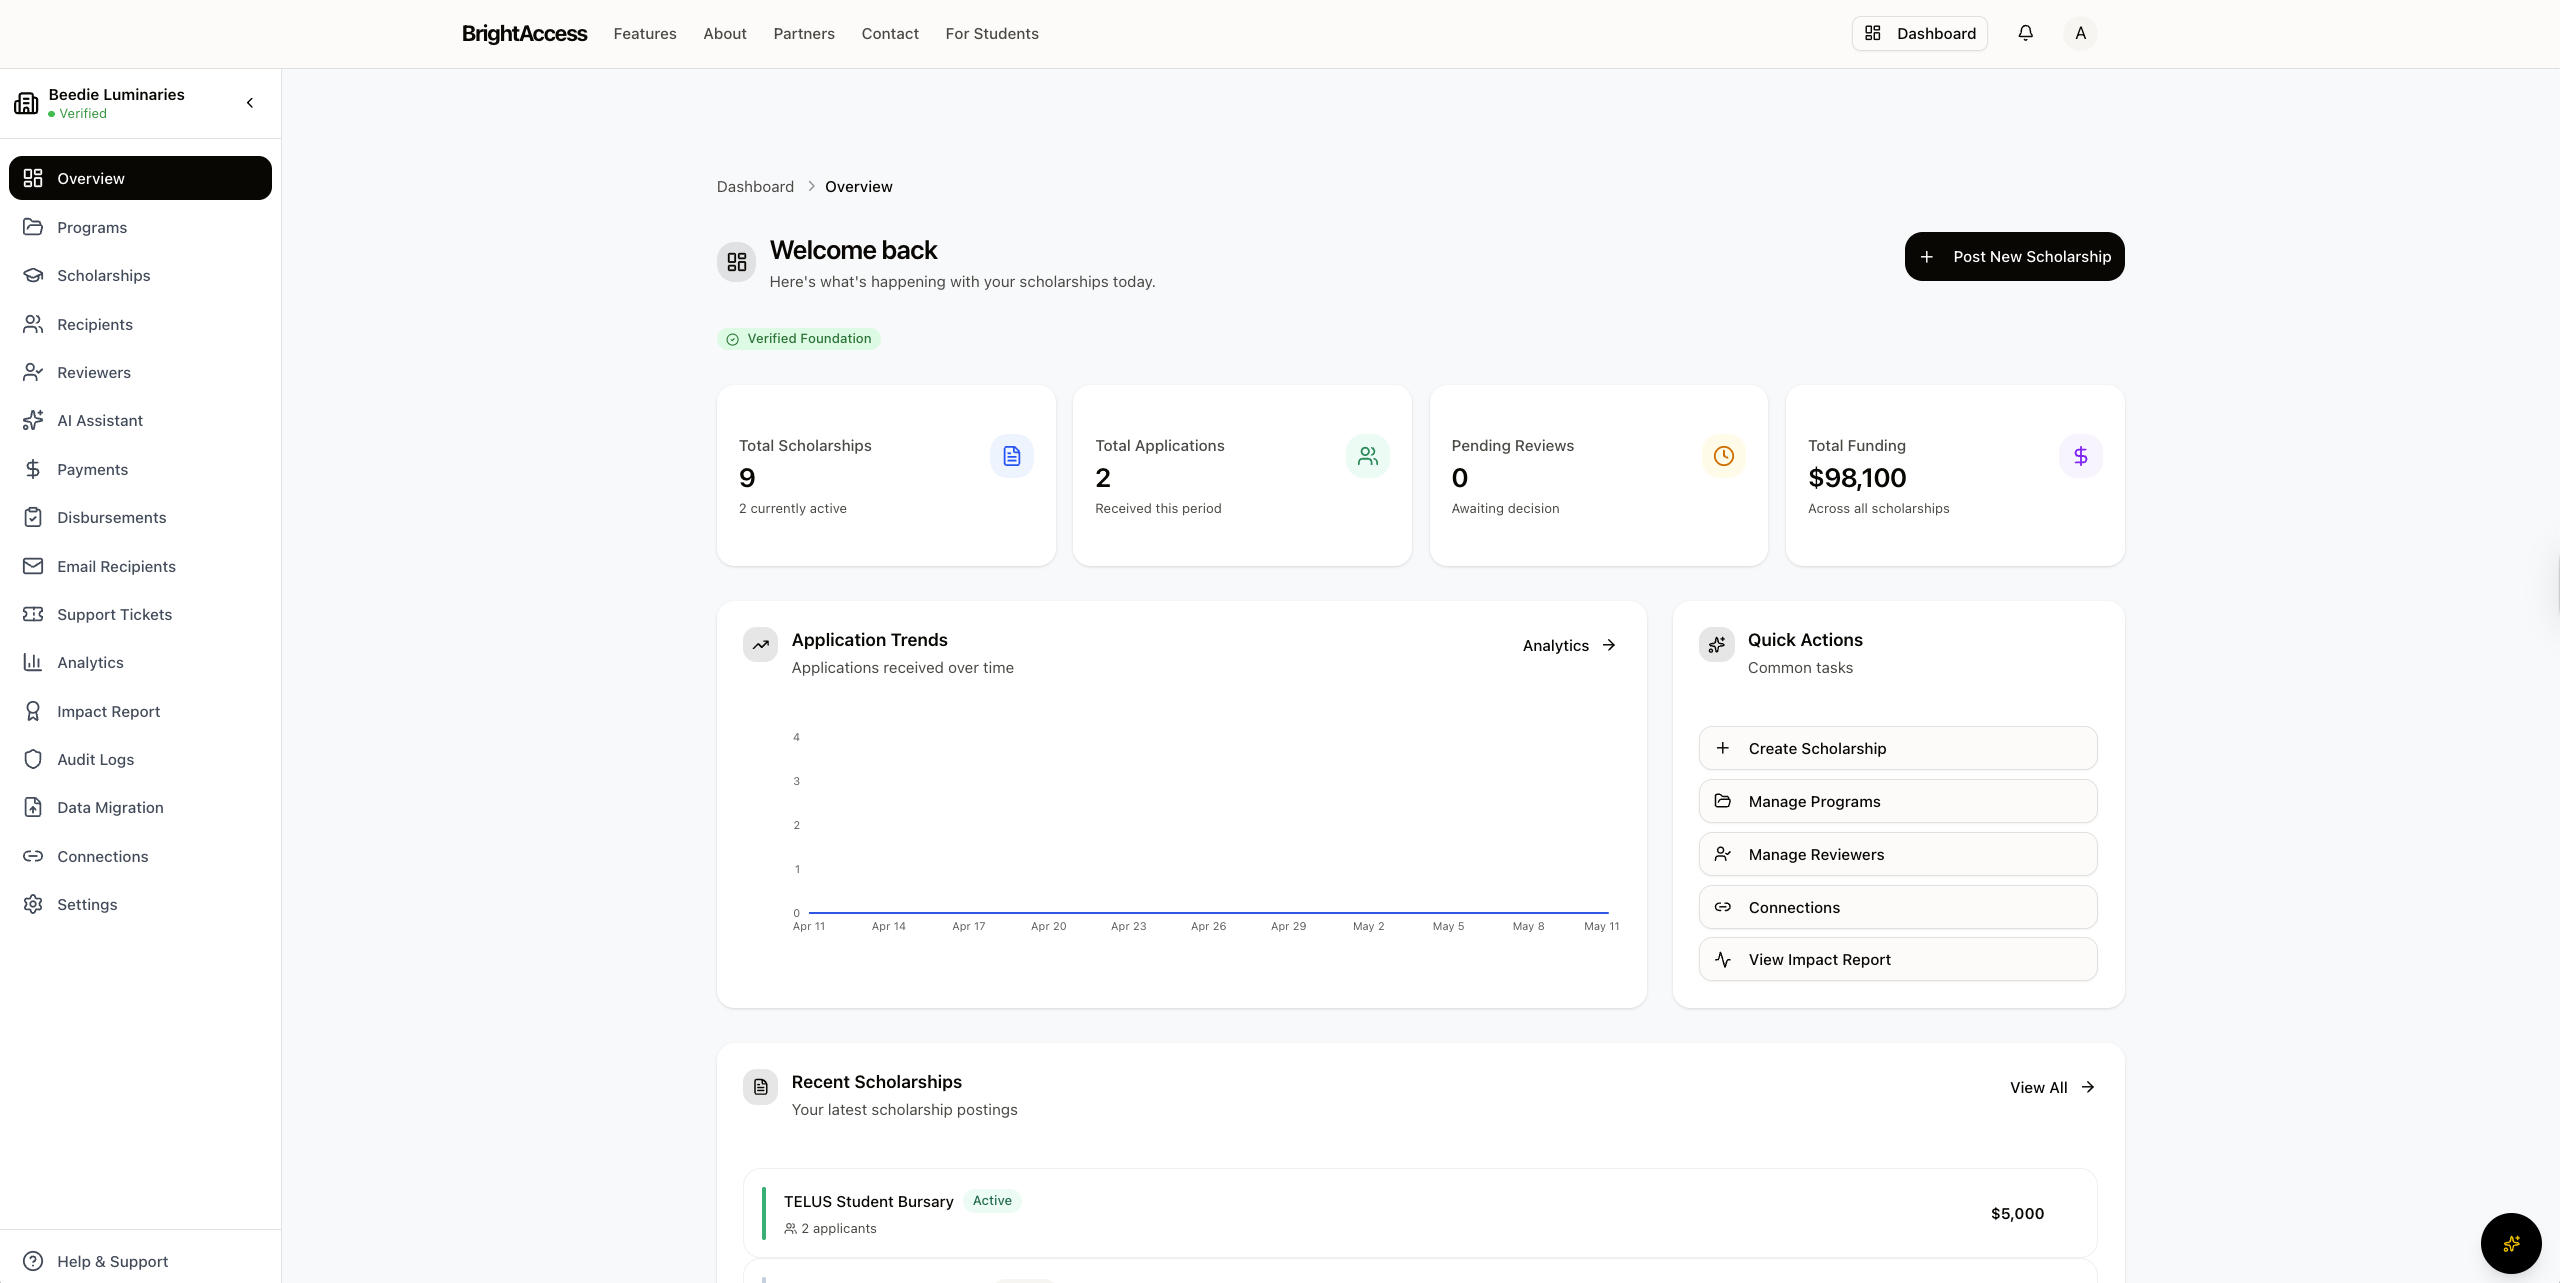Click Manage Programs quick action
The height and width of the screenshot is (1283, 2560).
1898,801
